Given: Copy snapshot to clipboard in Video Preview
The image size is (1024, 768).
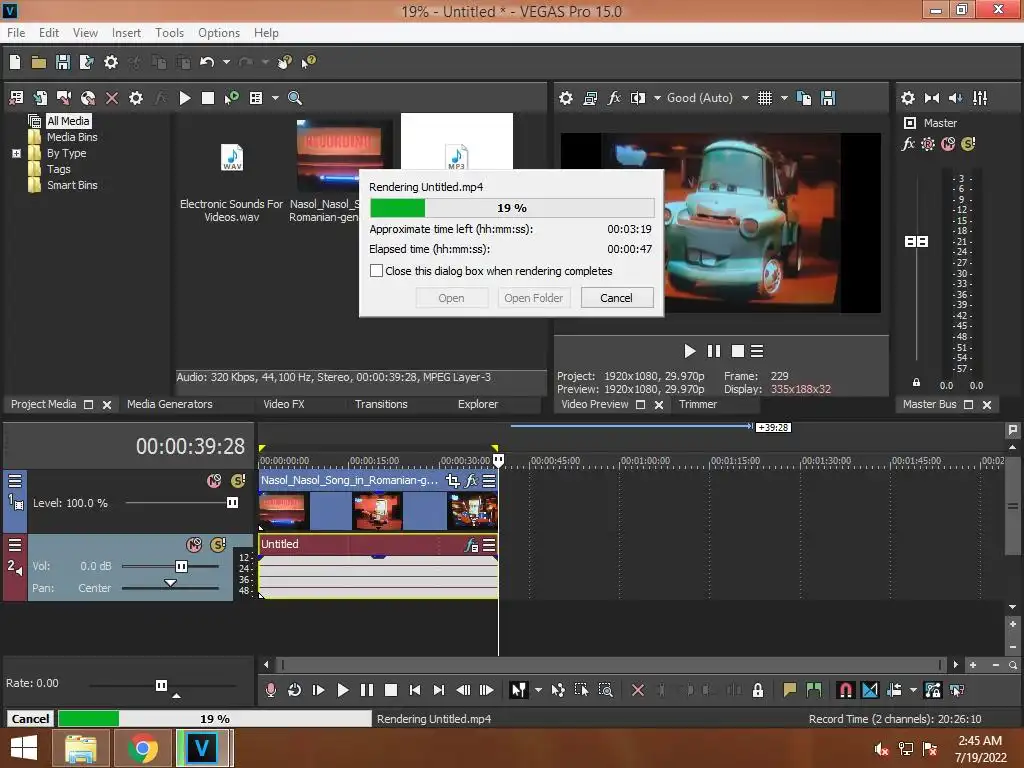Looking at the screenshot, I should (x=805, y=98).
